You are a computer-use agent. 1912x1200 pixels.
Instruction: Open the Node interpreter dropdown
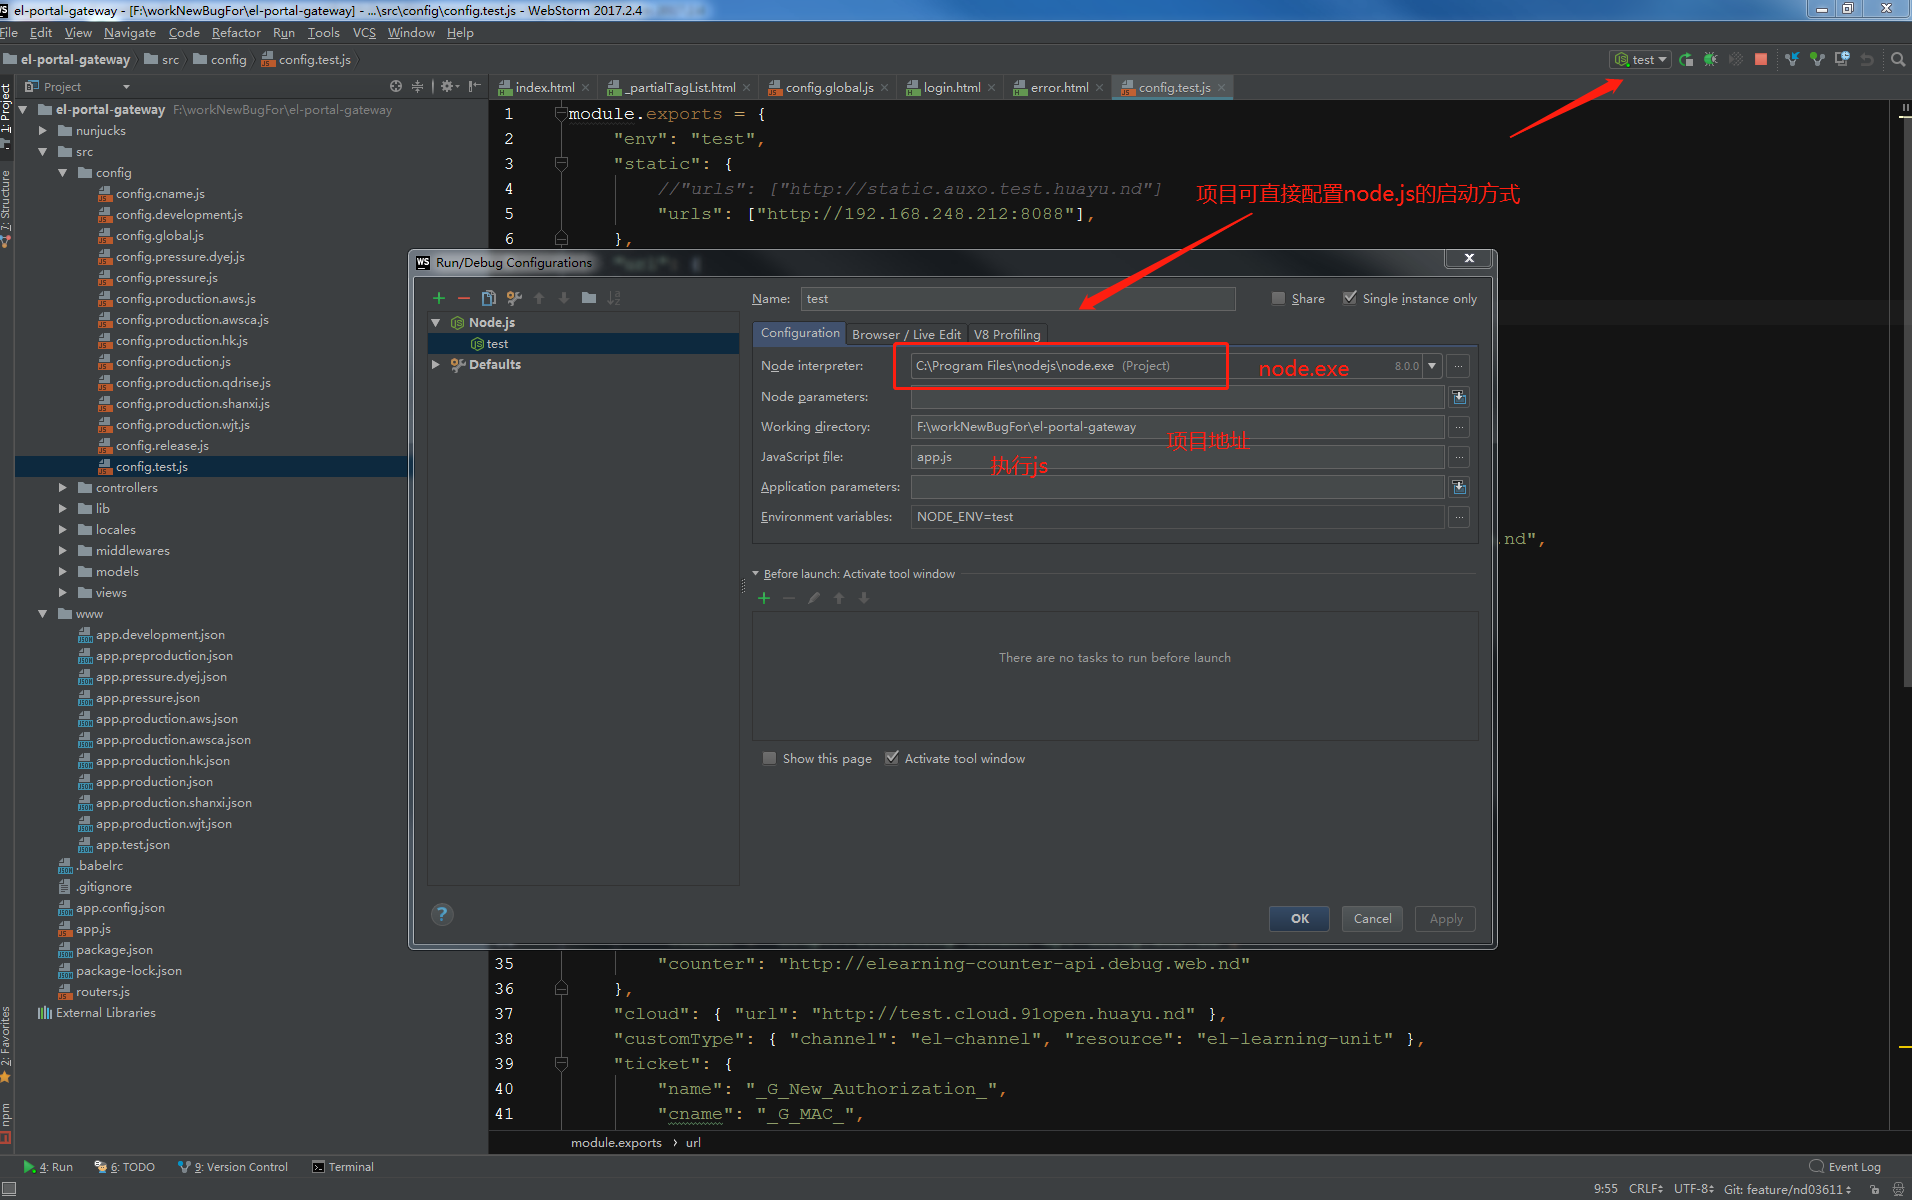[x=1432, y=366]
